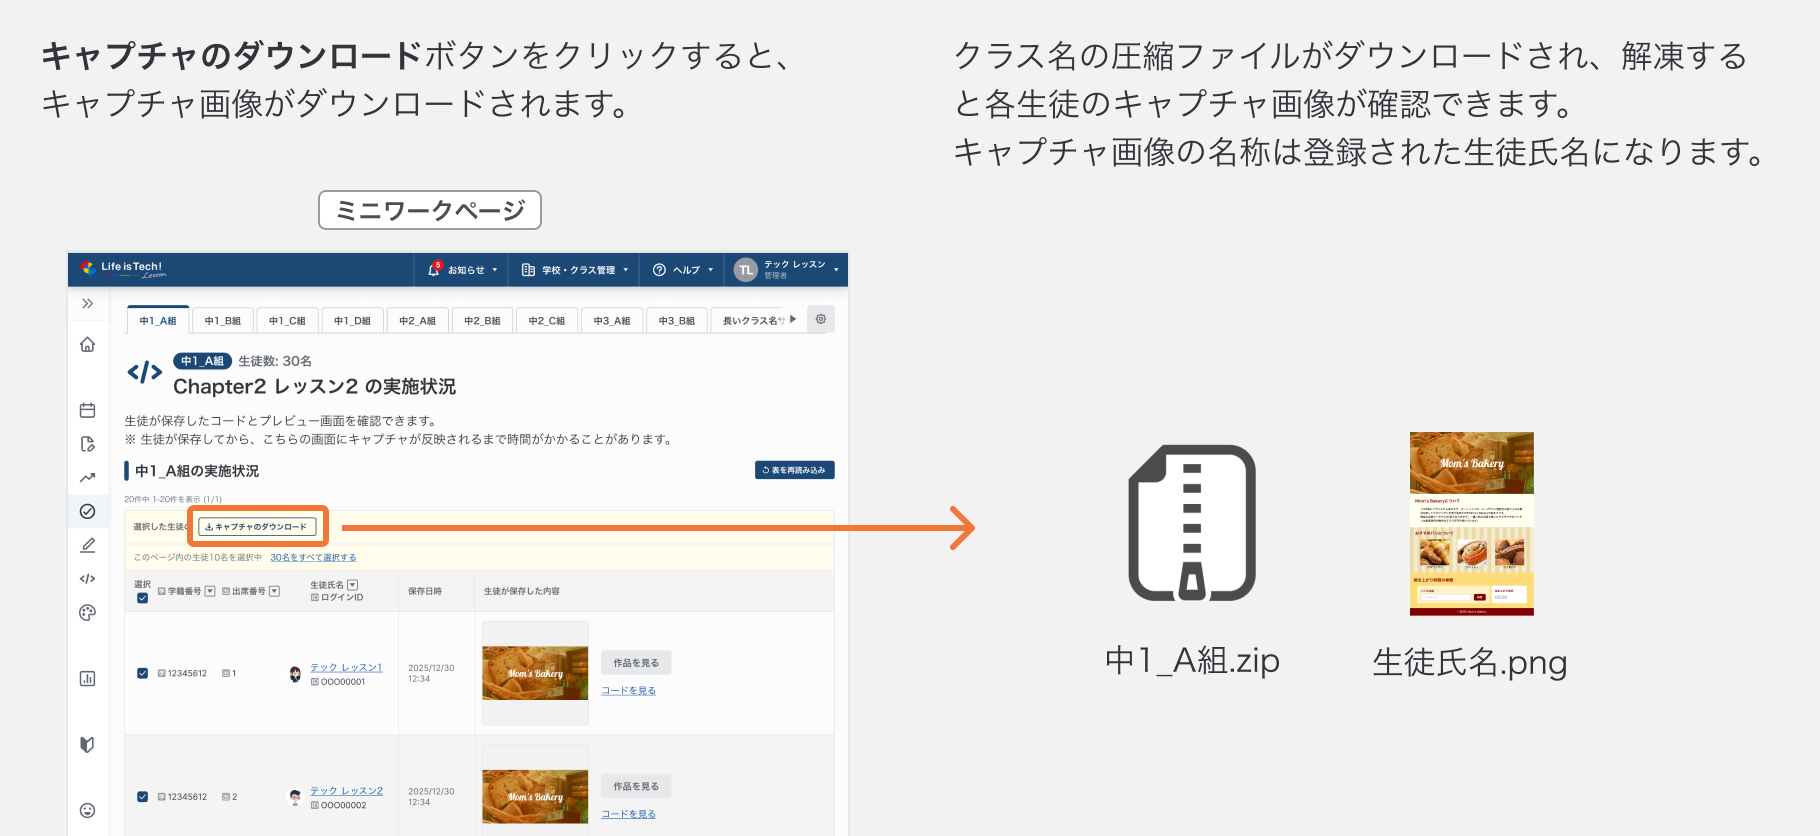Switch to the 中3_A組 tab
This screenshot has height=836, width=1820.
point(612,320)
